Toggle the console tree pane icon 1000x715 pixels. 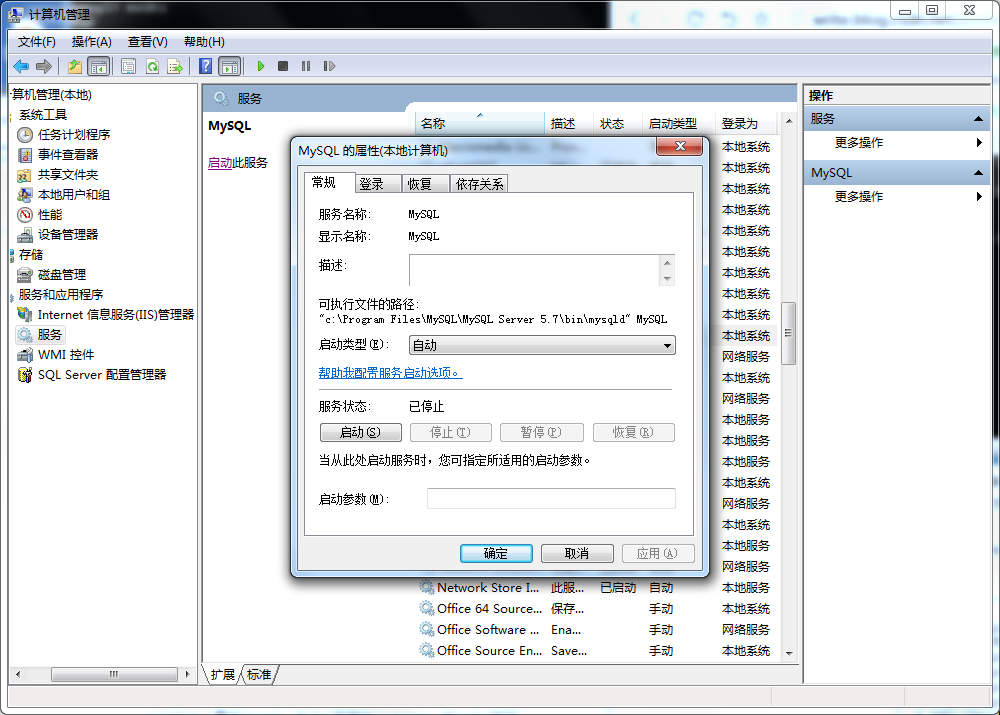point(99,66)
